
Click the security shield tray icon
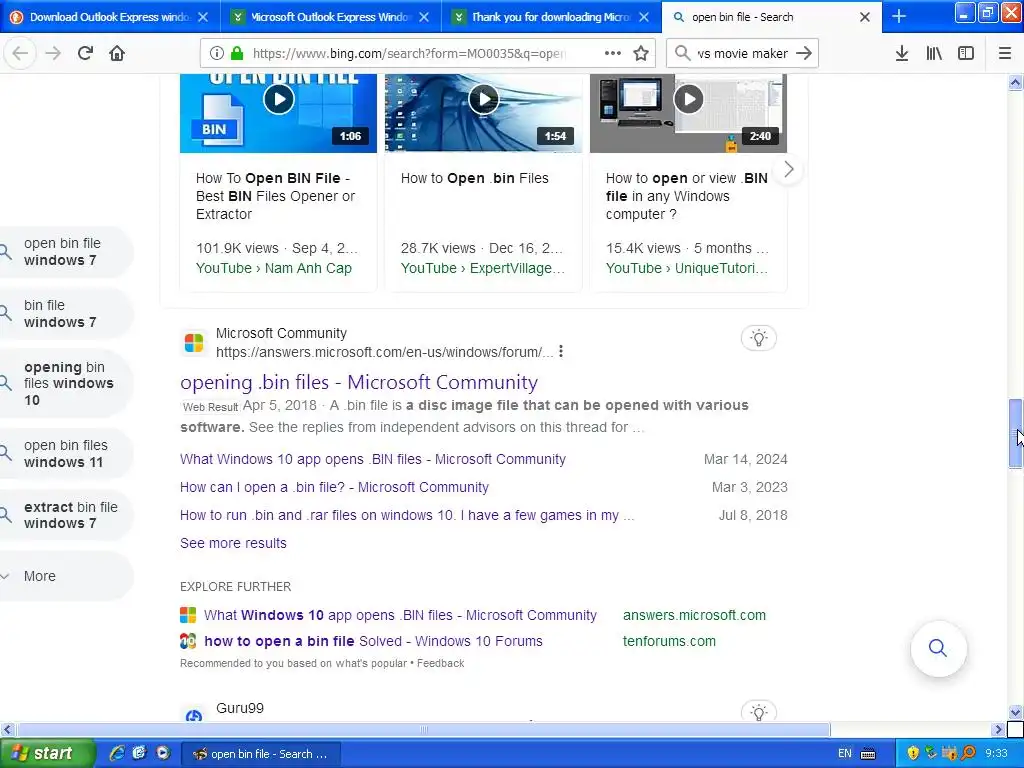tap(913, 754)
